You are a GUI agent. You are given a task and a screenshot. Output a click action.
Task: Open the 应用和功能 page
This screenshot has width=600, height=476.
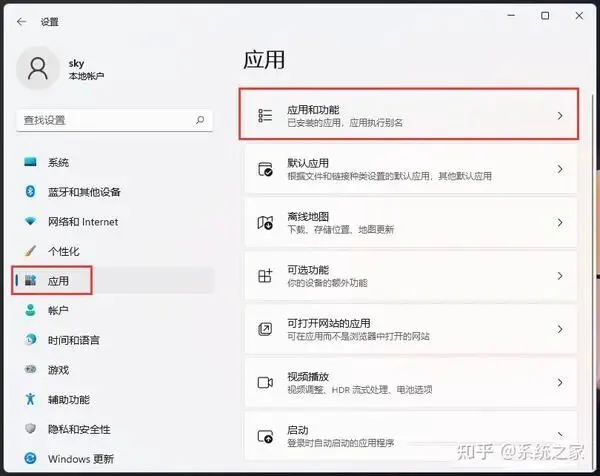click(411, 116)
